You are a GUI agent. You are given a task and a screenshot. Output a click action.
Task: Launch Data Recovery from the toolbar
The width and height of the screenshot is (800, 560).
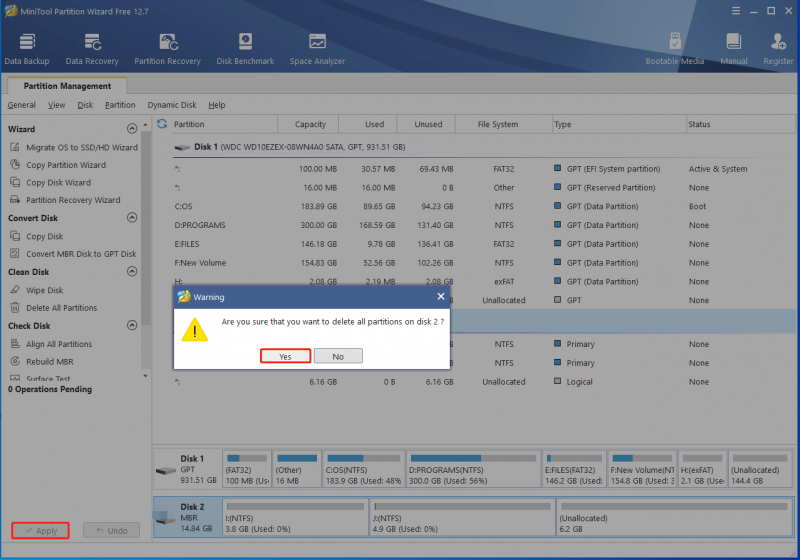click(92, 49)
